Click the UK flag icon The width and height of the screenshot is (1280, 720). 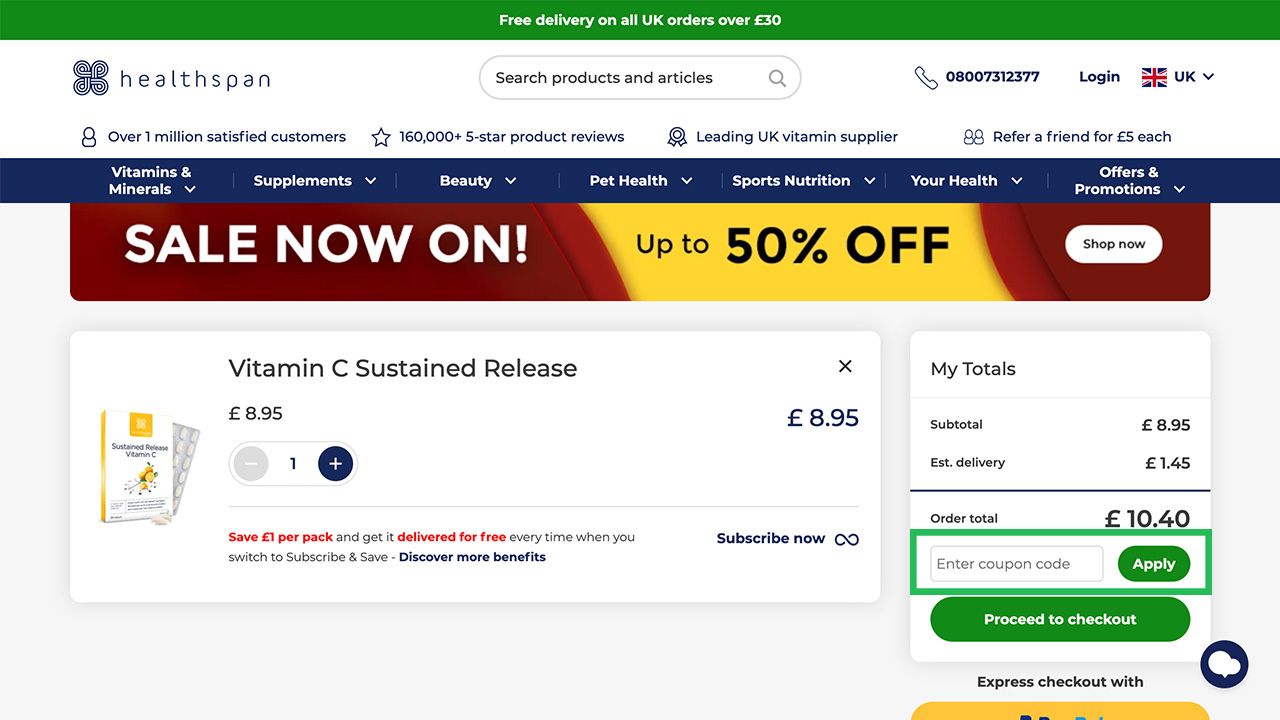tap(1154, 77)
